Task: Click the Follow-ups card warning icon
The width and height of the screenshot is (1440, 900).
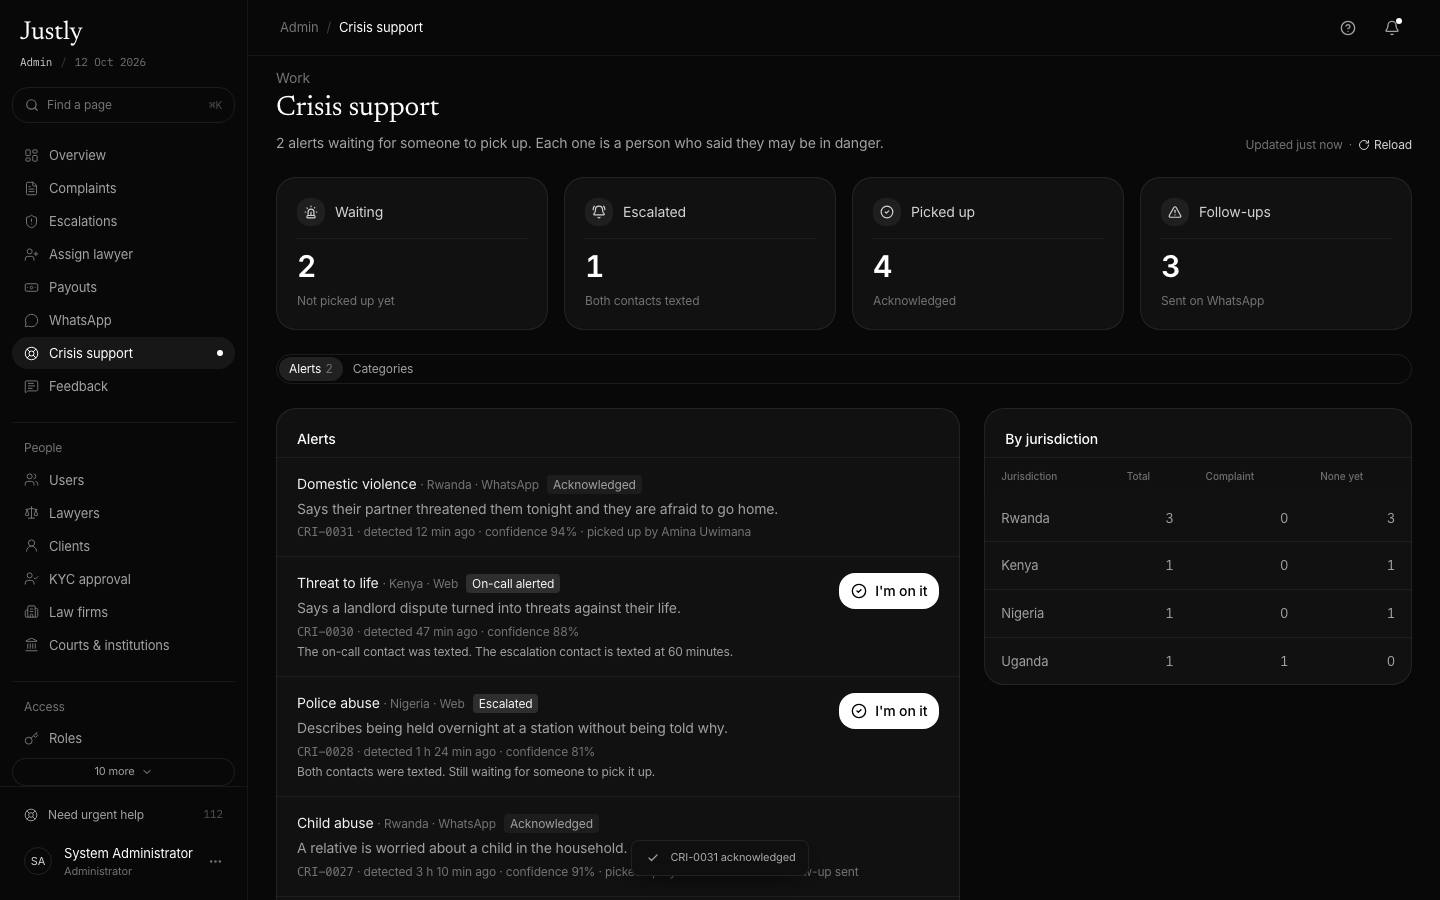Action: pos(1175,212)
